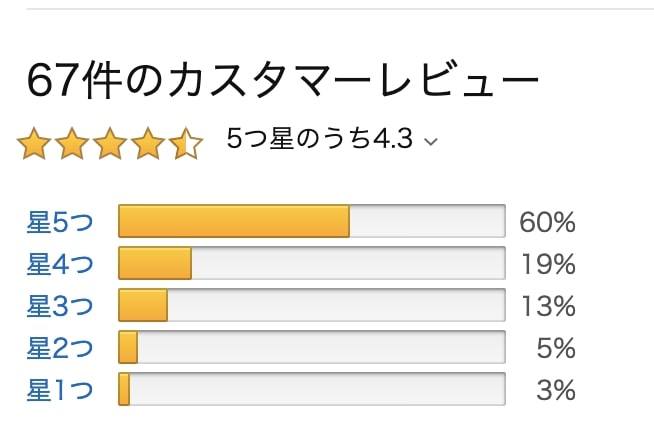Open the 5つ星のうち4.3 rating text
Image resolution: width=654 pixels, height=428 pixels.
[x=319, y=138]
